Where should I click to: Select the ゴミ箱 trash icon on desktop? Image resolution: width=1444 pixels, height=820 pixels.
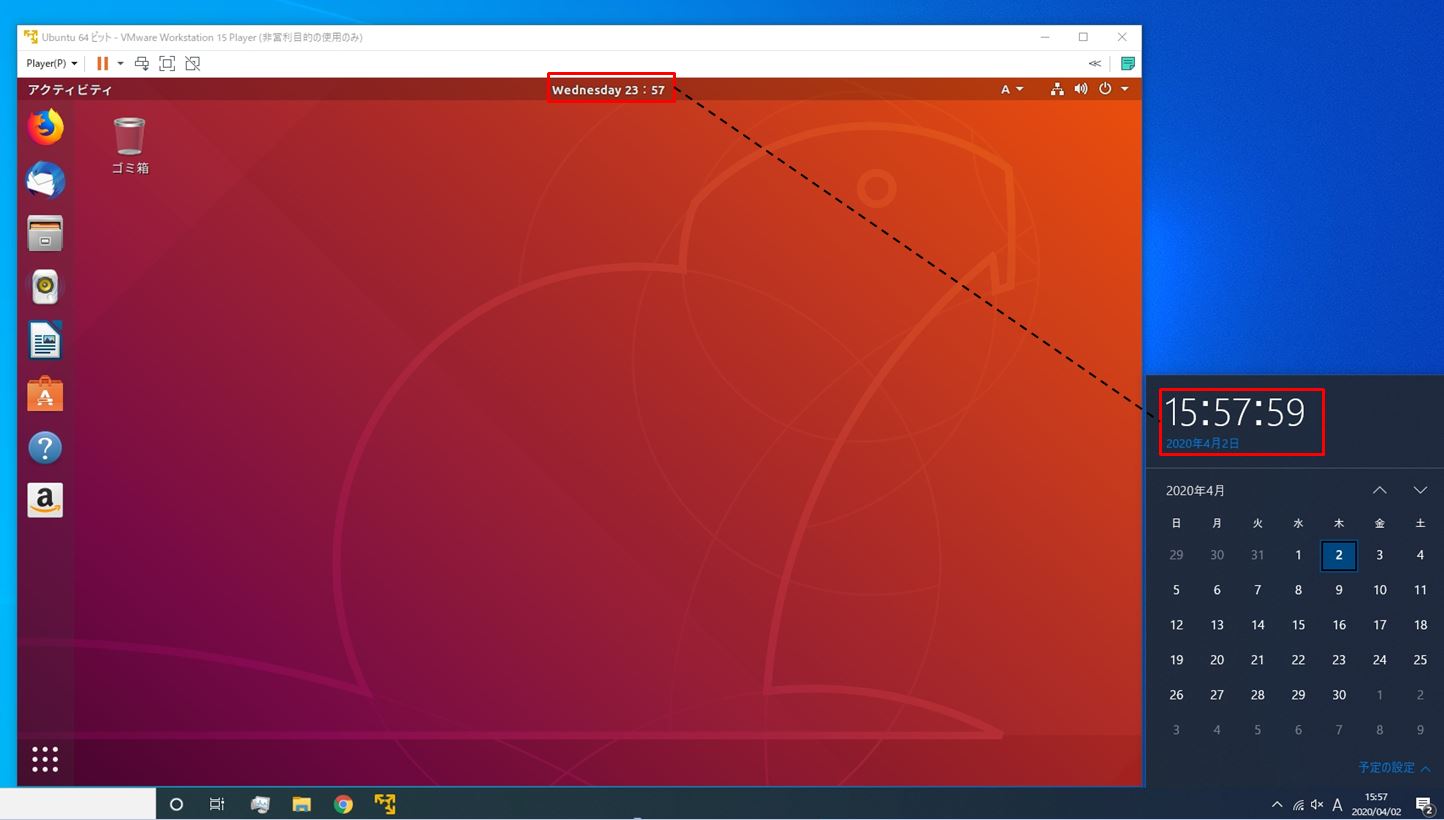(130, 146)
